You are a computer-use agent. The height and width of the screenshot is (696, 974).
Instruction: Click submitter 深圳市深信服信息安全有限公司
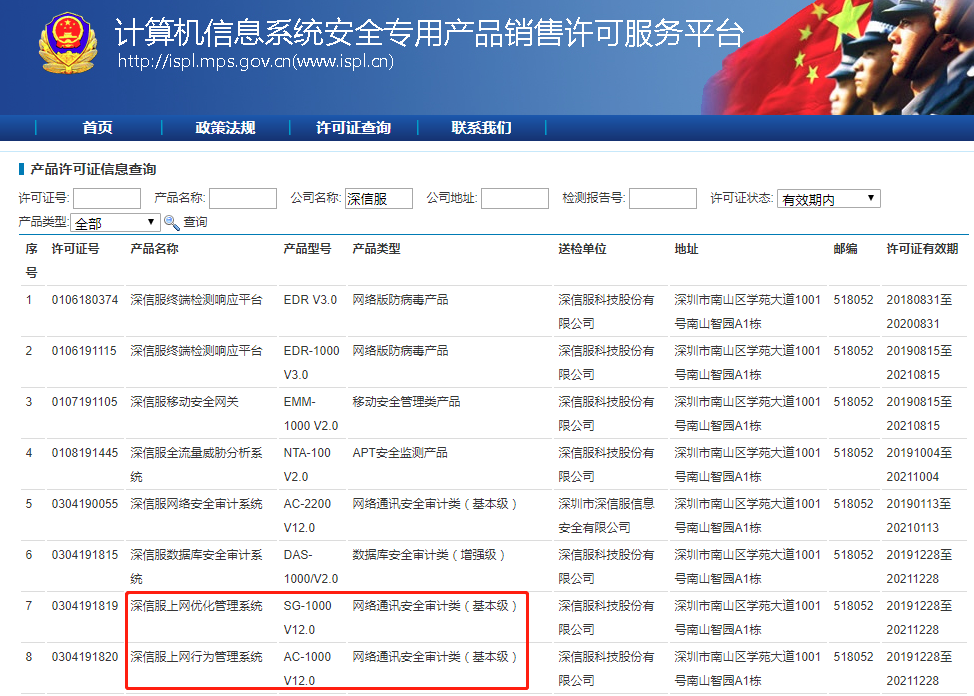tap(606, 515)
